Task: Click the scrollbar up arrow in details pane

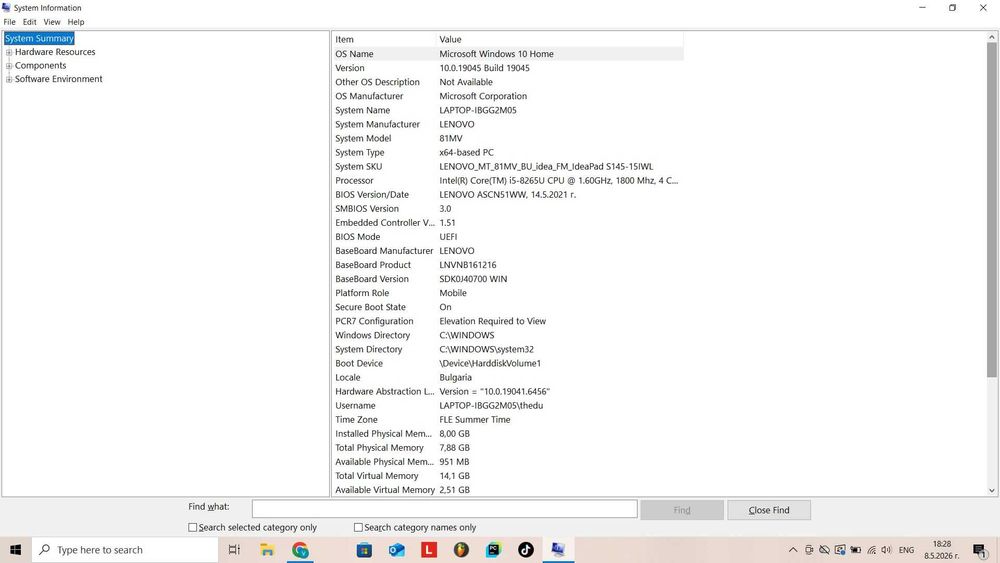Action: (992, 38)
